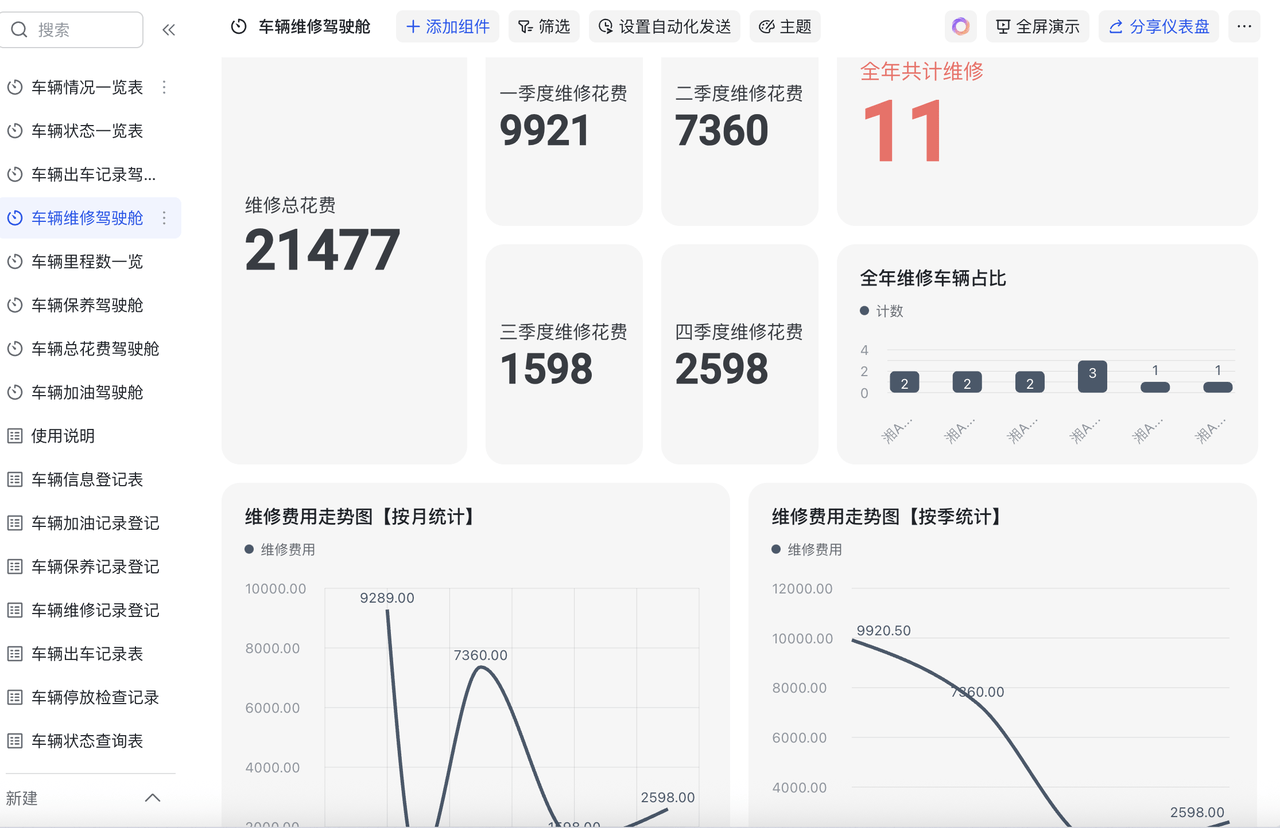The height and width of the screenshot is (828, 1280).
Task: Toggle 维修费用 legend in quarterly trend chart
Action: pyautogui.click(x=807, y=549)
